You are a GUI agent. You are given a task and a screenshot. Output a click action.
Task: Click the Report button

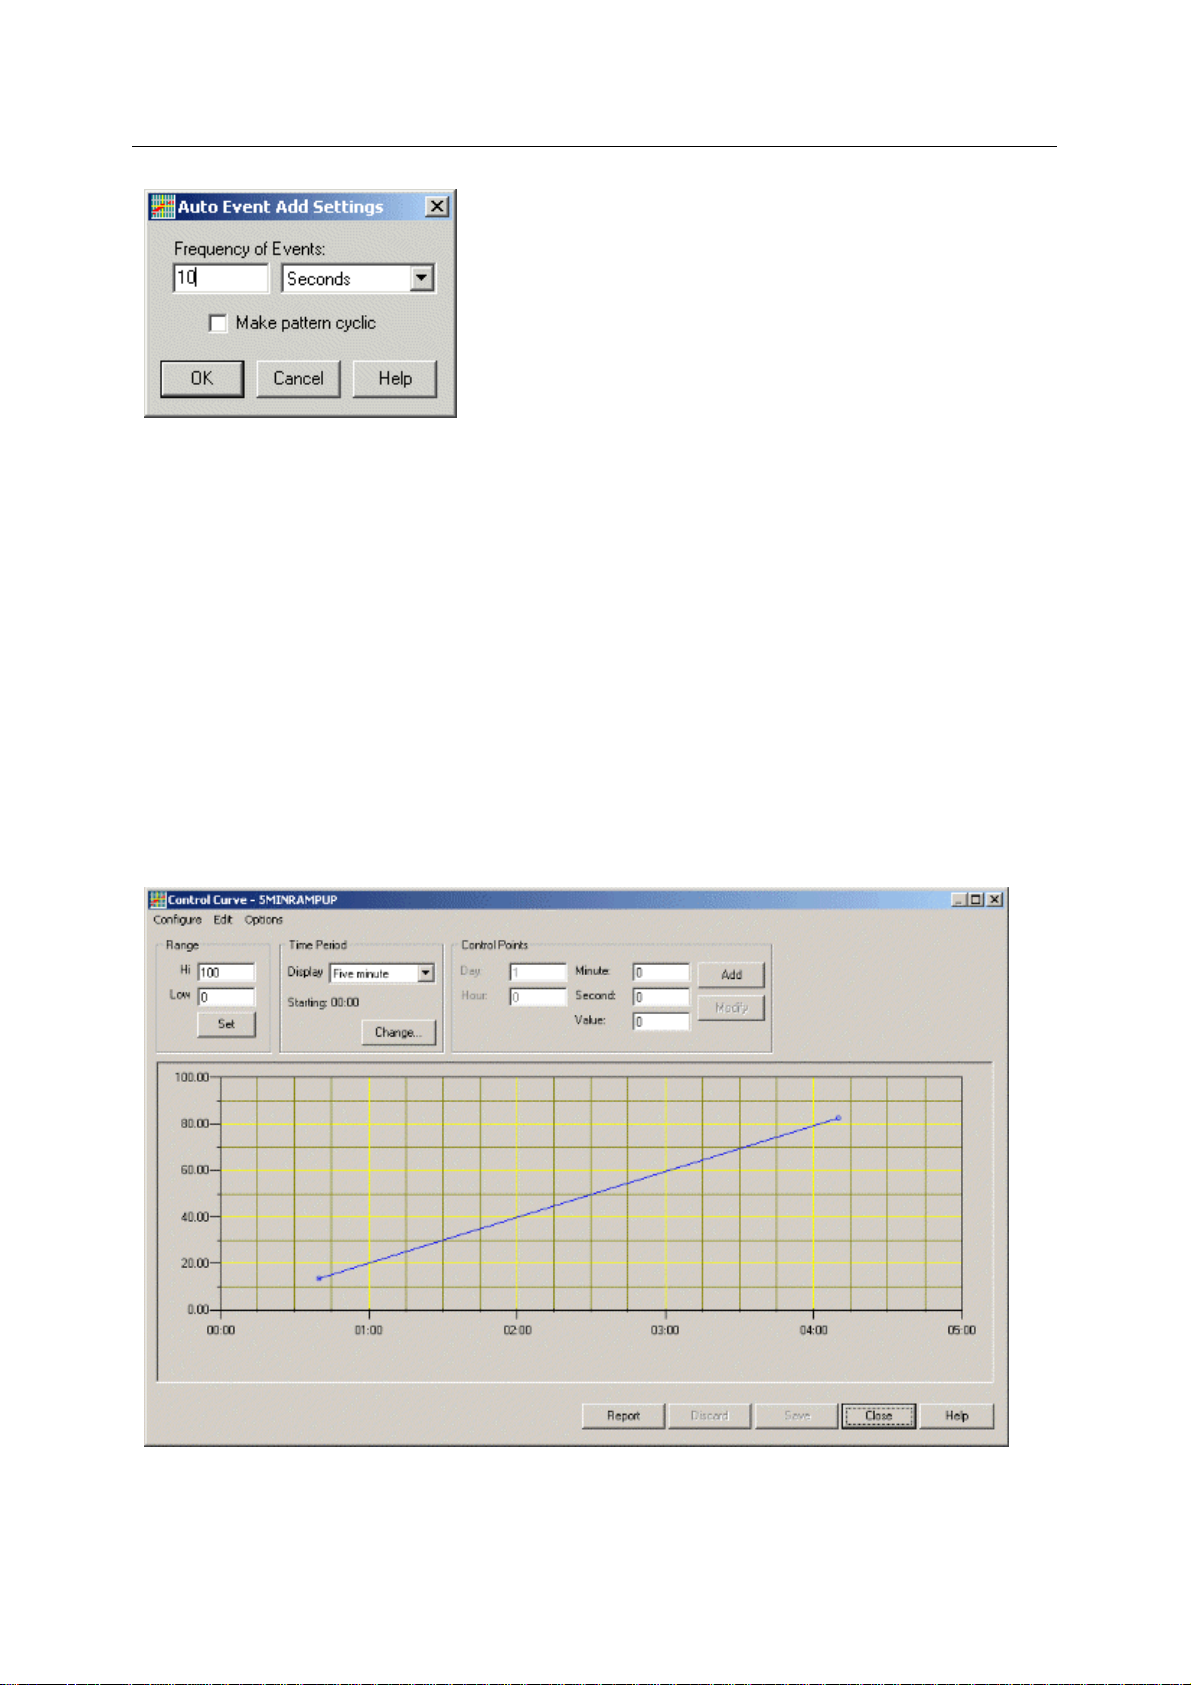(x=623, y=1416)
